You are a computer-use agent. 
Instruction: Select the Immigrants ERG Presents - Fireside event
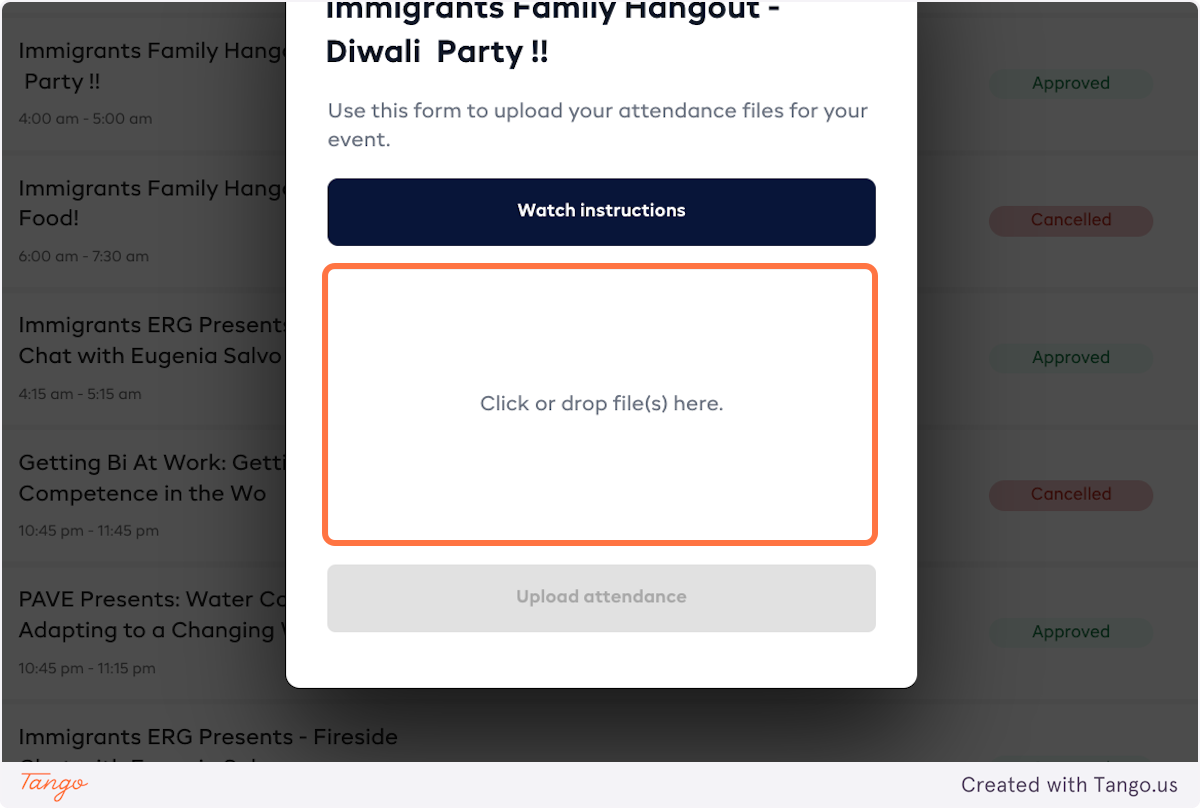tap(208, 738)
